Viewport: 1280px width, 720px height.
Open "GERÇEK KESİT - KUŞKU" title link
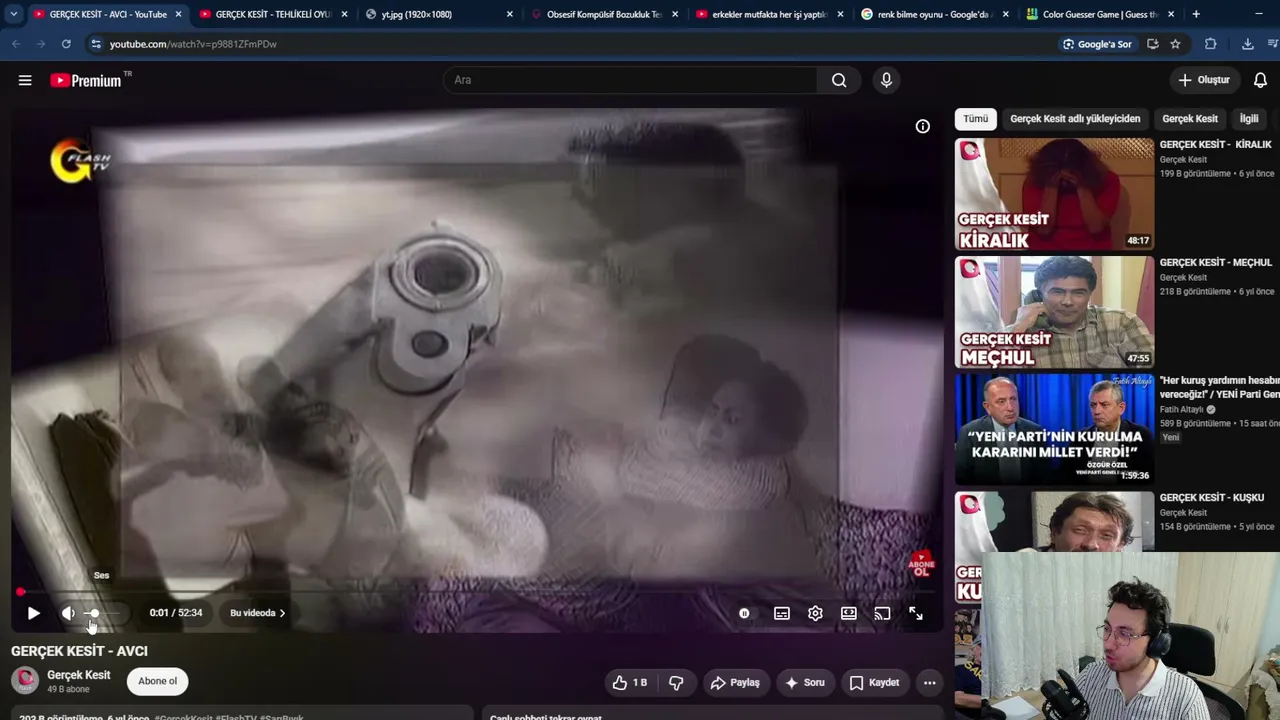coord(1211,498)
